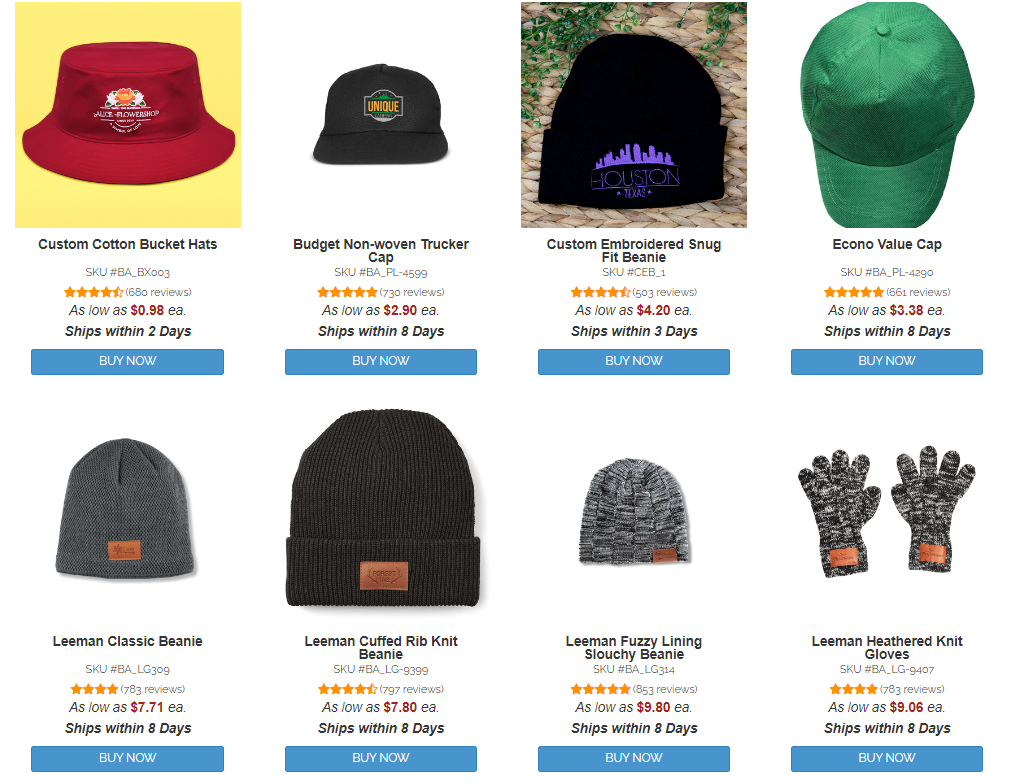Image resolution: width=1017 pixels, height=783 pixels.
Task: Open the green Econo Value Cap image
Action: [887, 115]
